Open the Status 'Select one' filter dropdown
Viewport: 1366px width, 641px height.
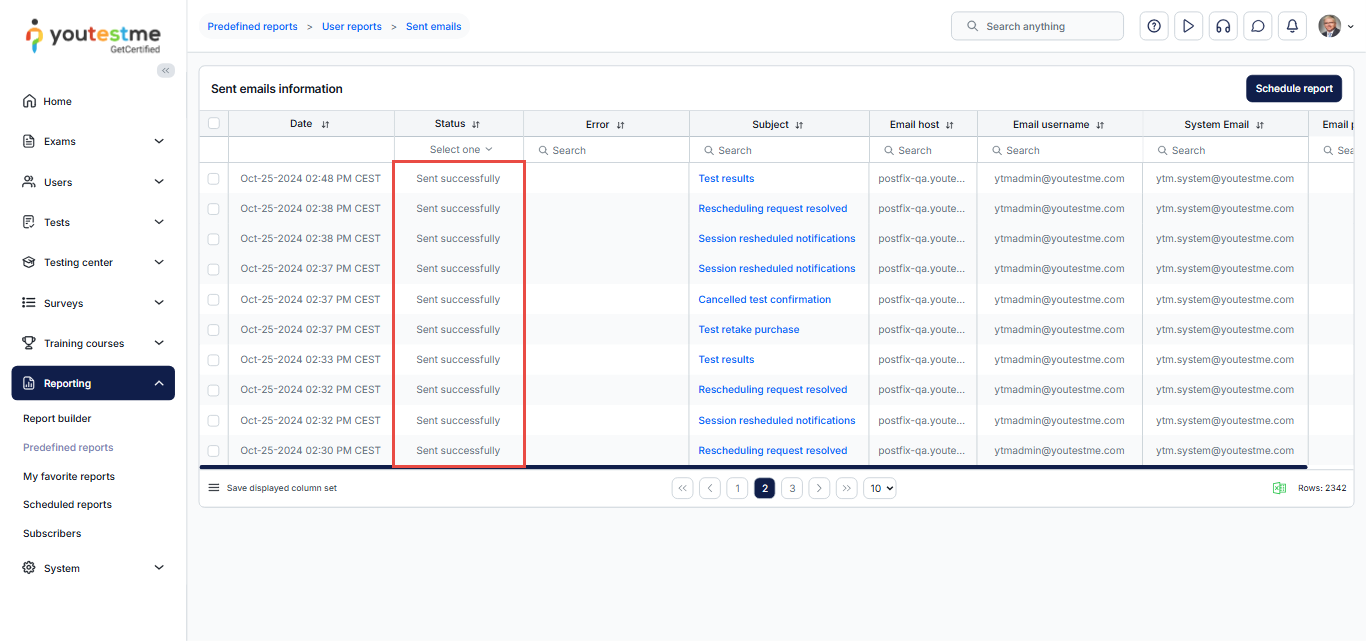point(460,150)
